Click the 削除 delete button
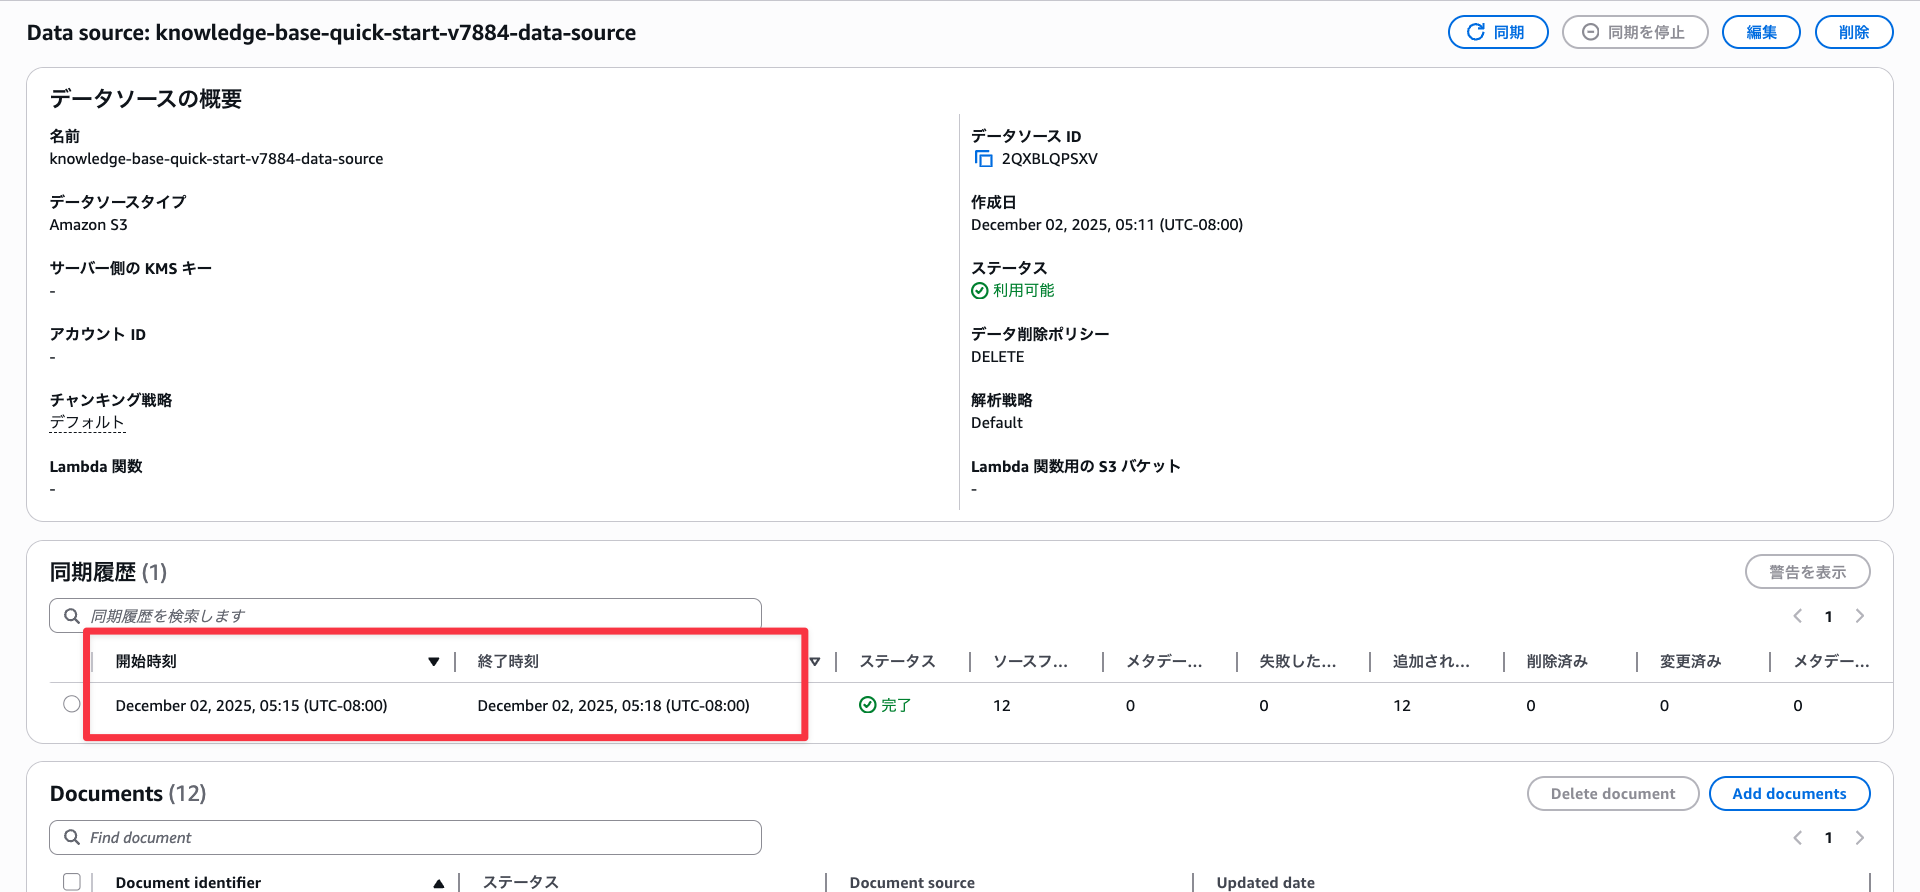Image resolution: width=1920 pixels, height=892 pixels. click(x=1853, y=32)
